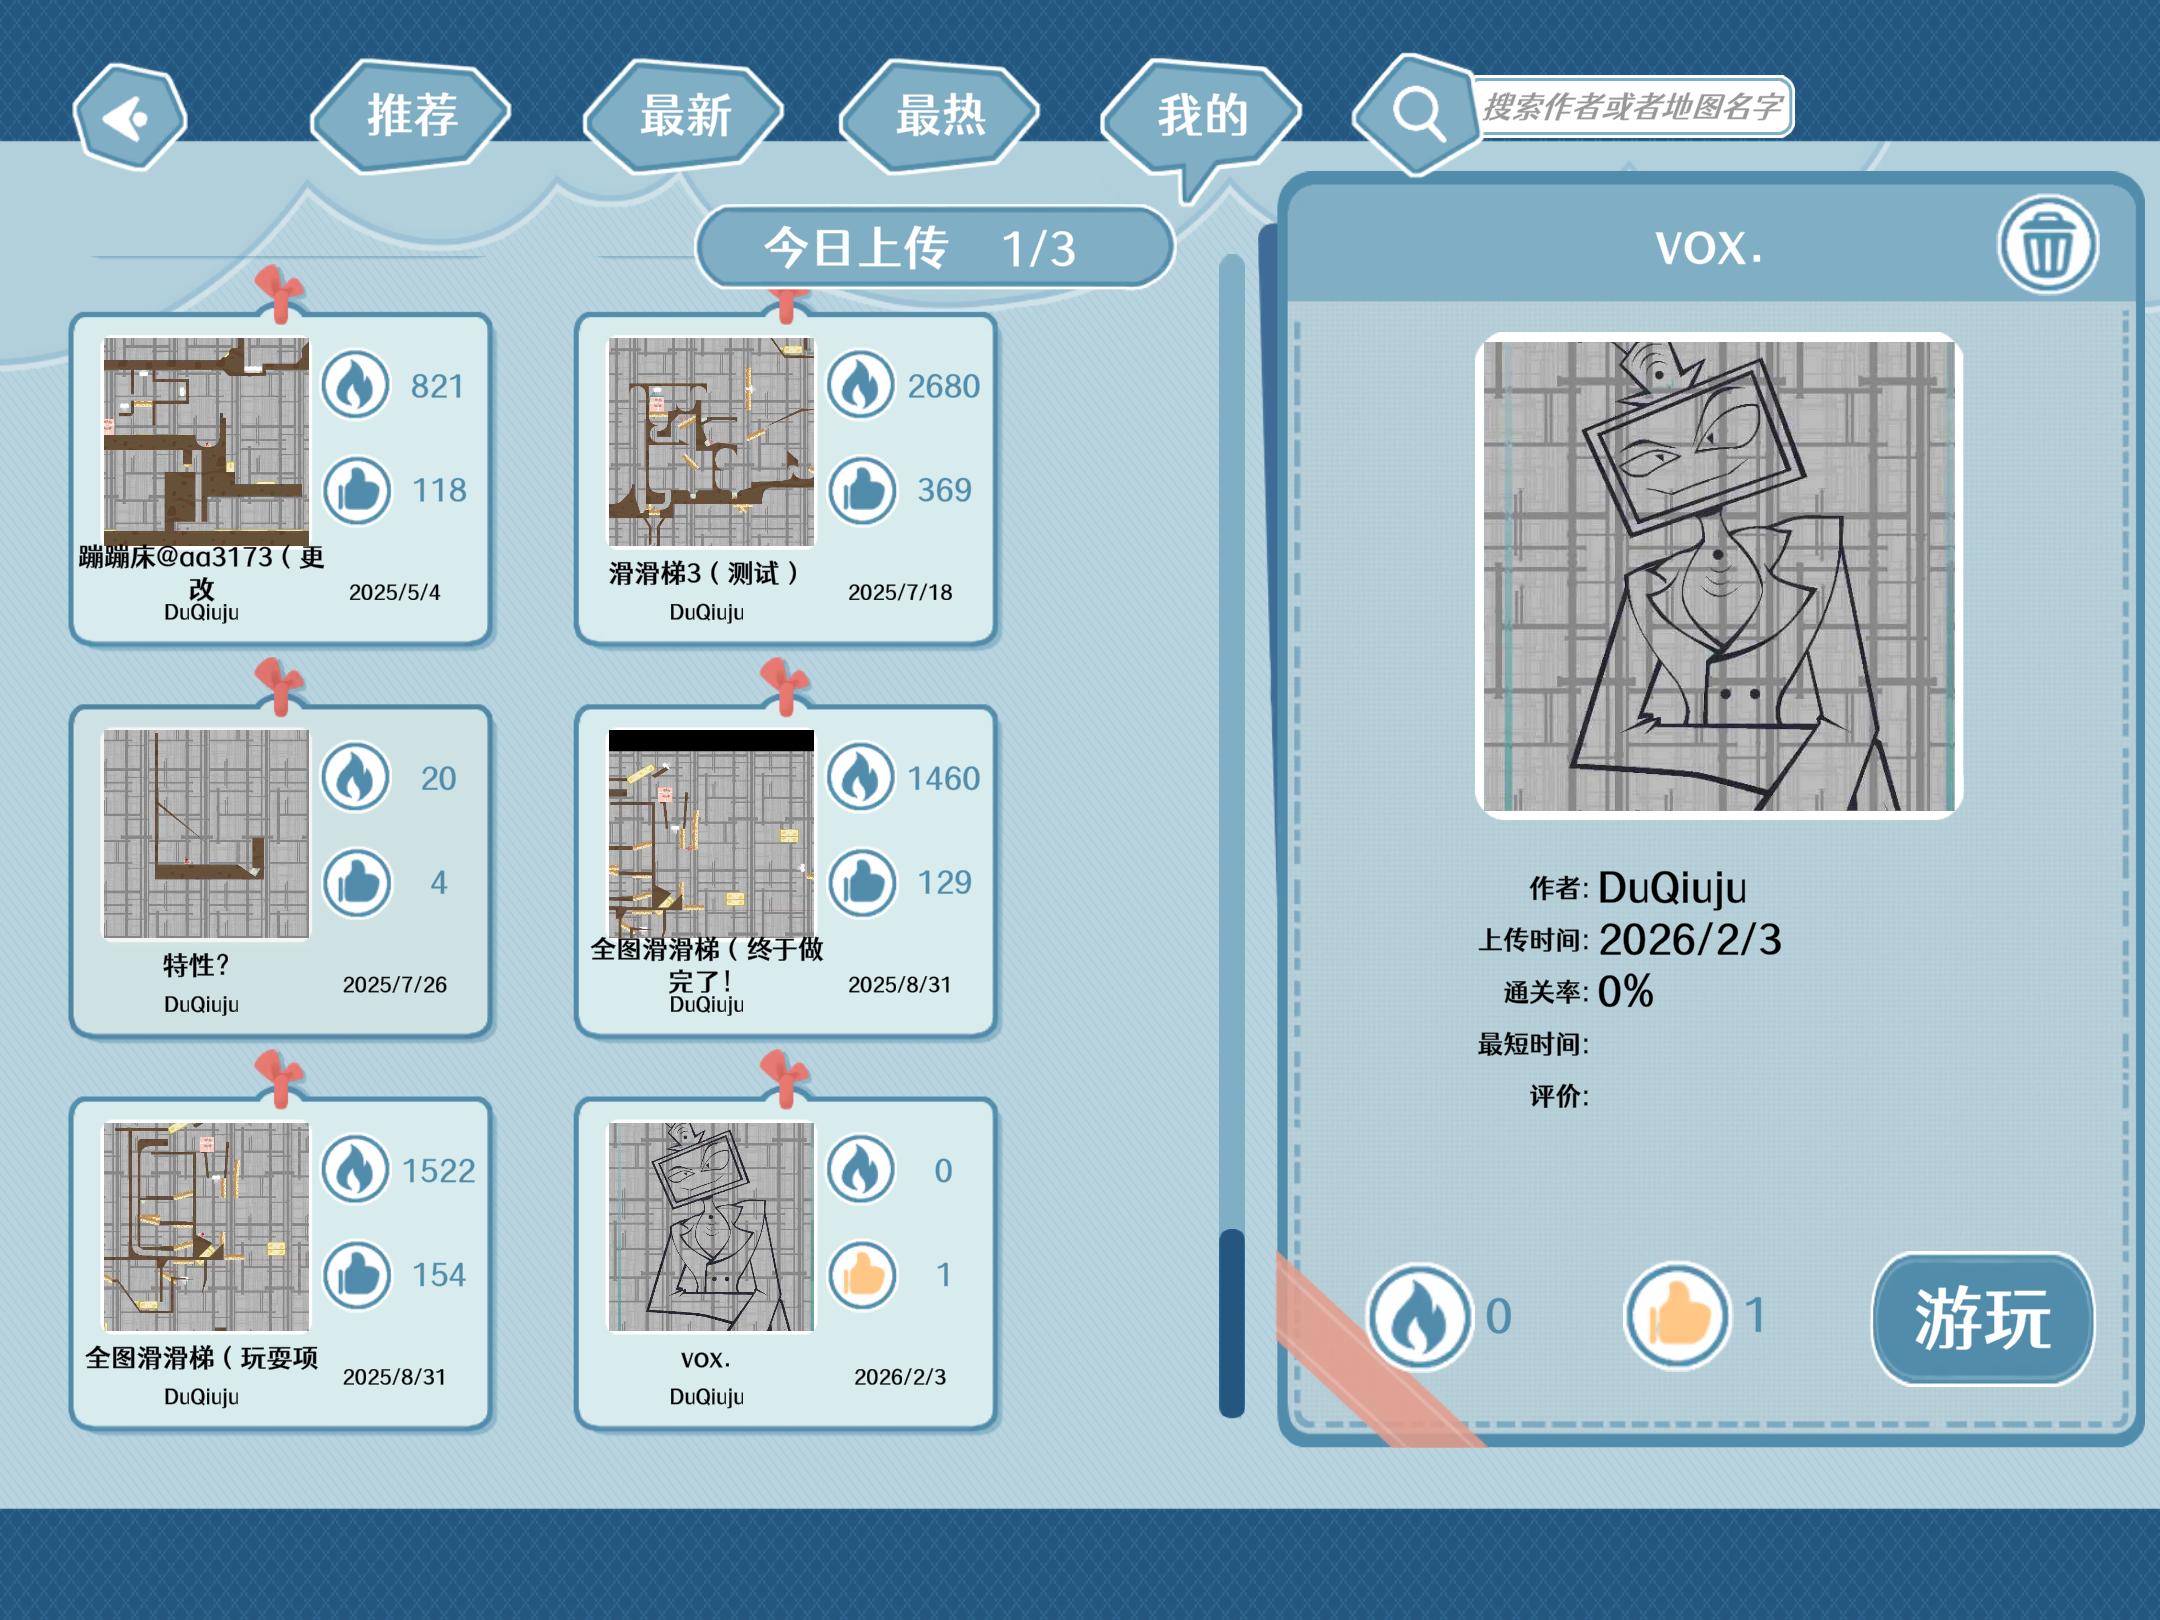Viewport: 2160px width, 1620px height.
Task: Open the 蹦蹦床@aa3173 map thumbnail
Action: click(x=207, y=440)
